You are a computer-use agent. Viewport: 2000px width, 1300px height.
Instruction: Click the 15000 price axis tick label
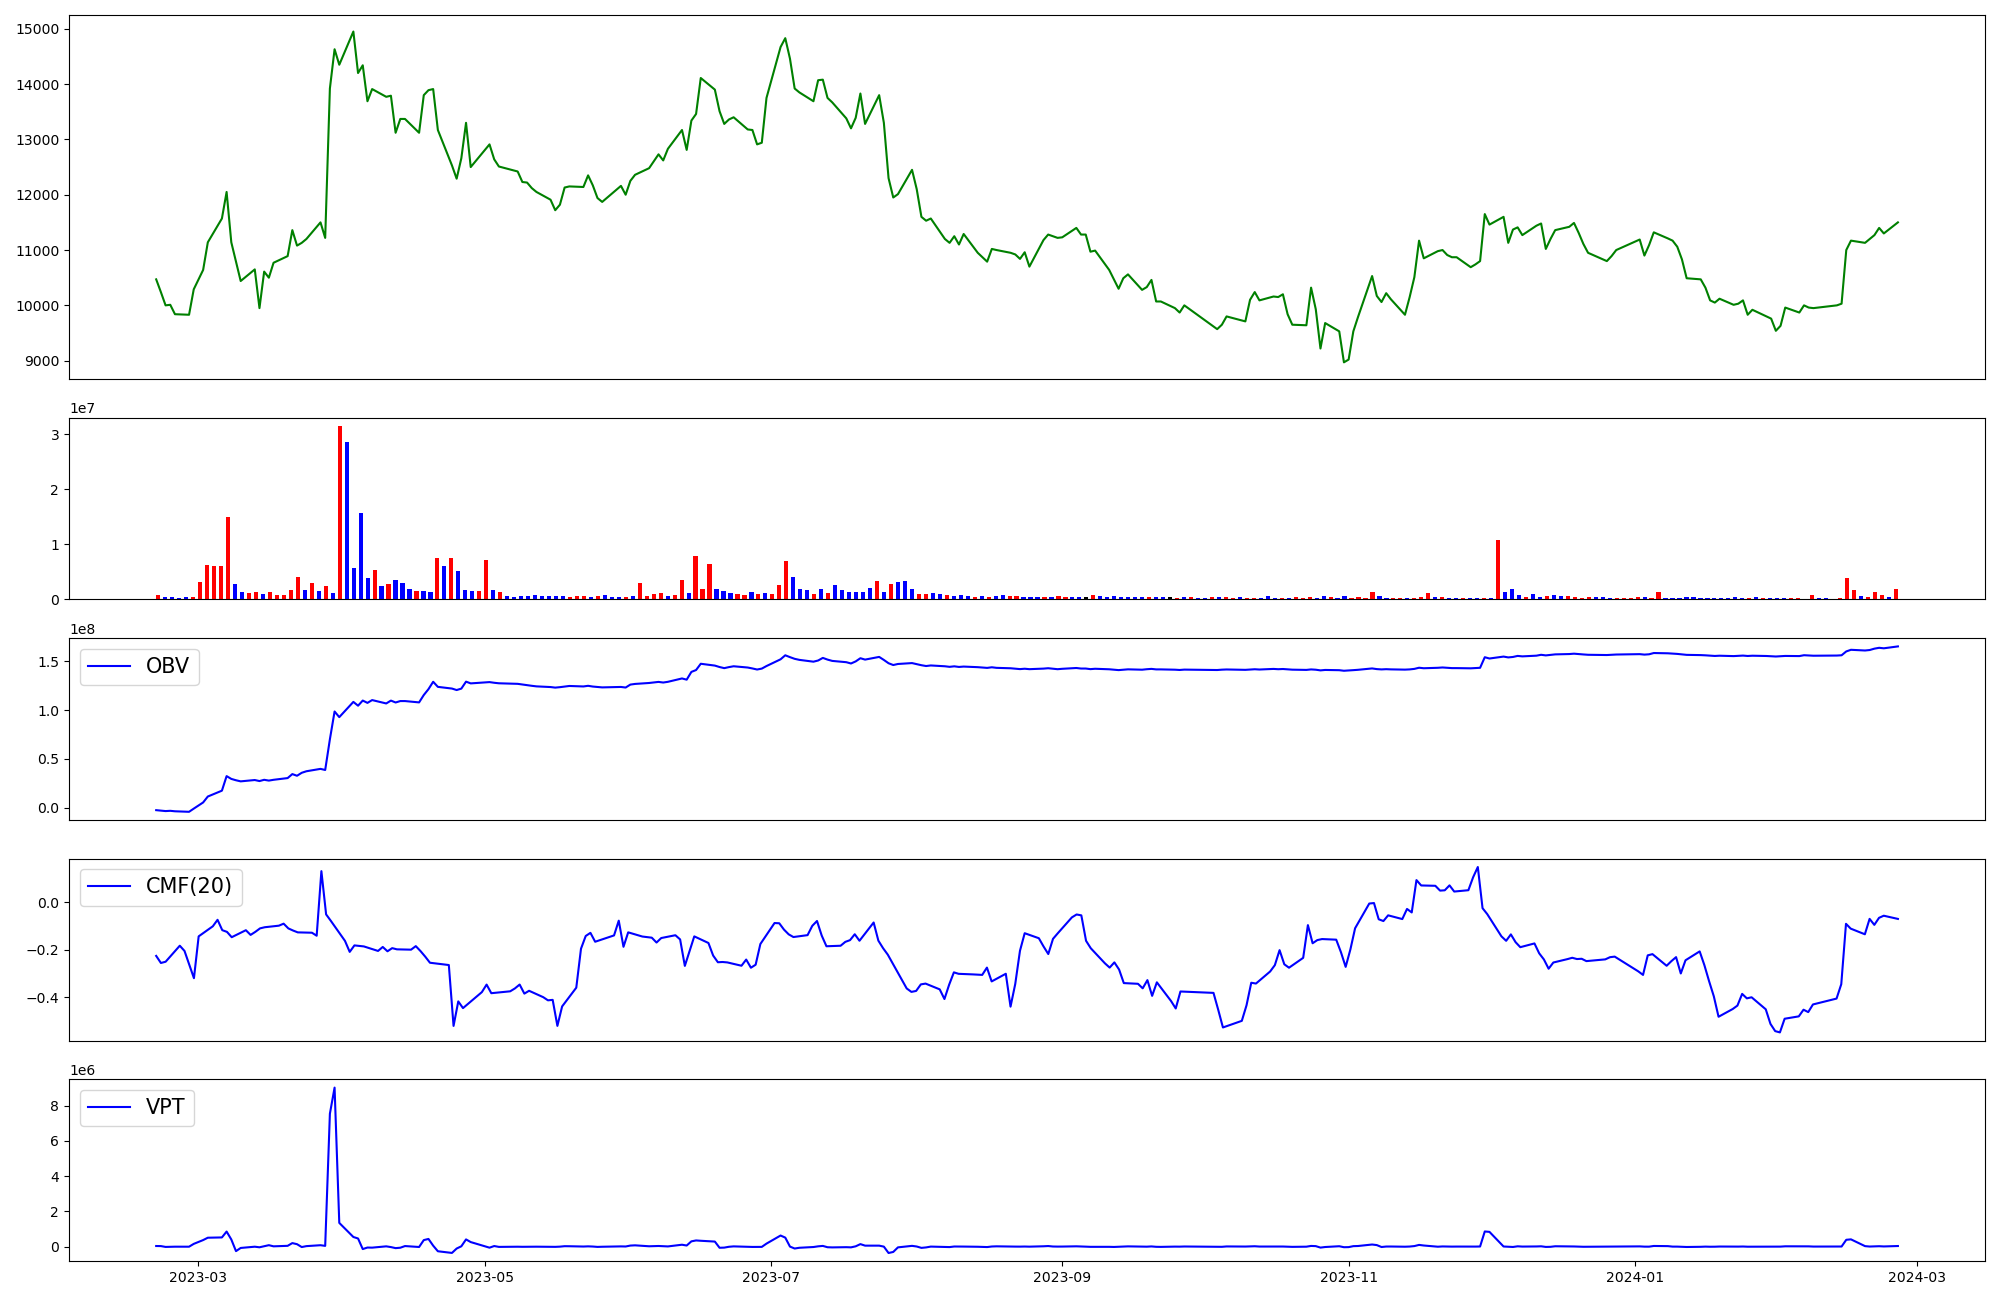point(37,29)
